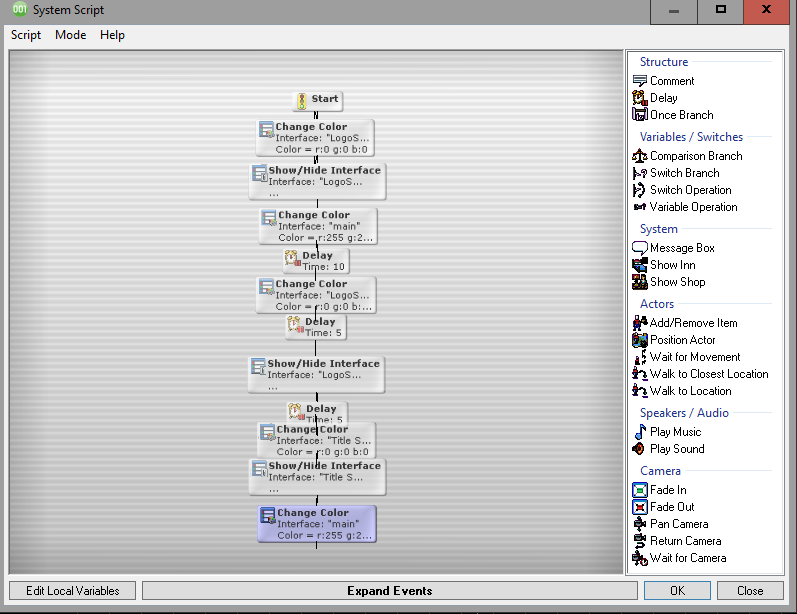Click the Switch Operation label
Image resolution: width=797 pixels, height=614 pixels.
tap(691, 190)
